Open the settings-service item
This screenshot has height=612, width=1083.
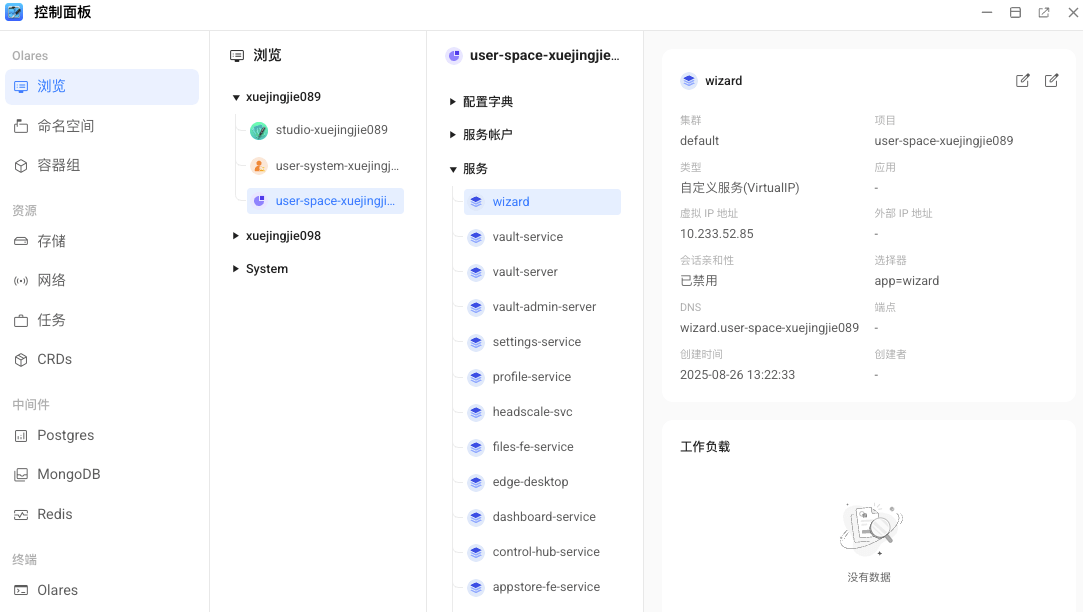[536, 342]
